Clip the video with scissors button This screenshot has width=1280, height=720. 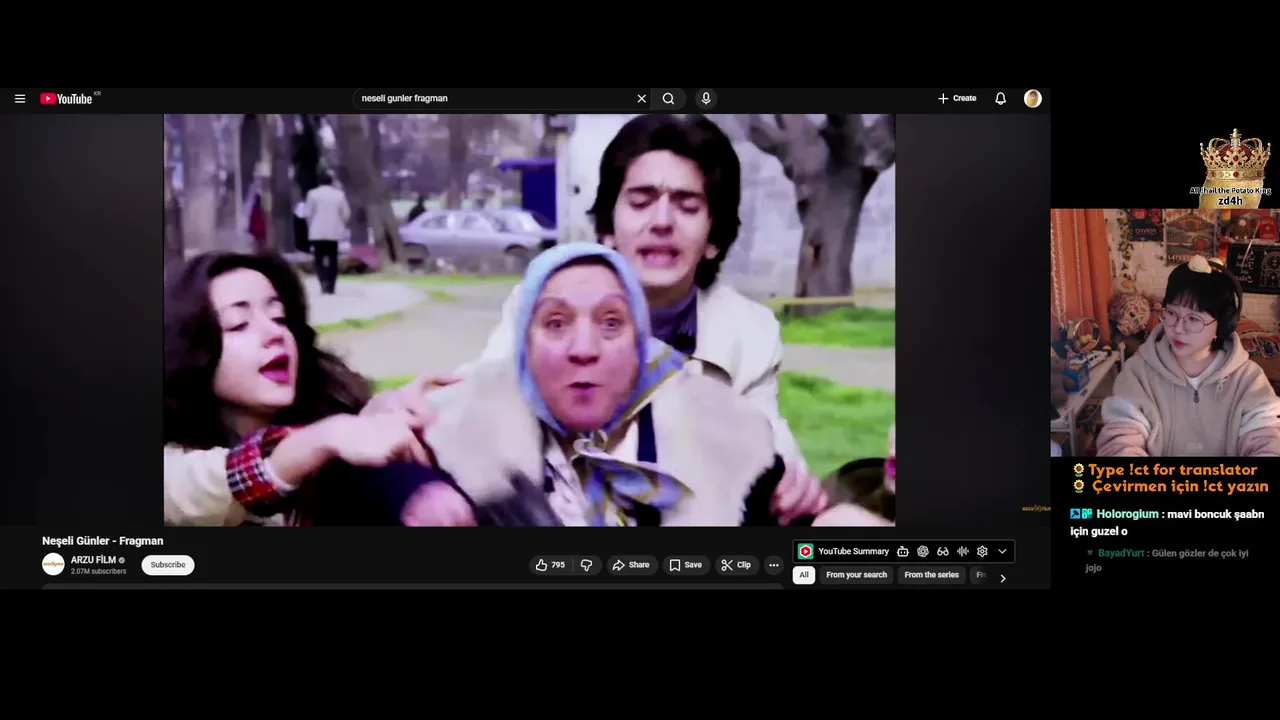(736, 565)
